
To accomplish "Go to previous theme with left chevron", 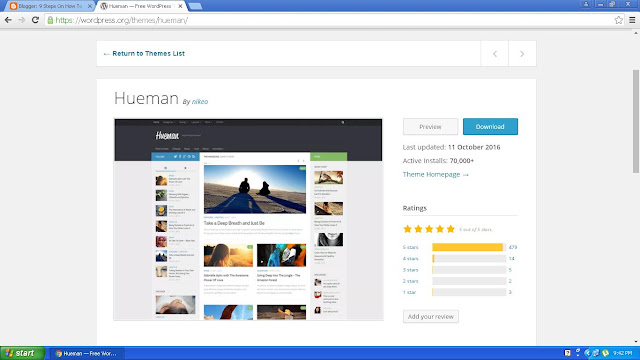I will [495, 53].
